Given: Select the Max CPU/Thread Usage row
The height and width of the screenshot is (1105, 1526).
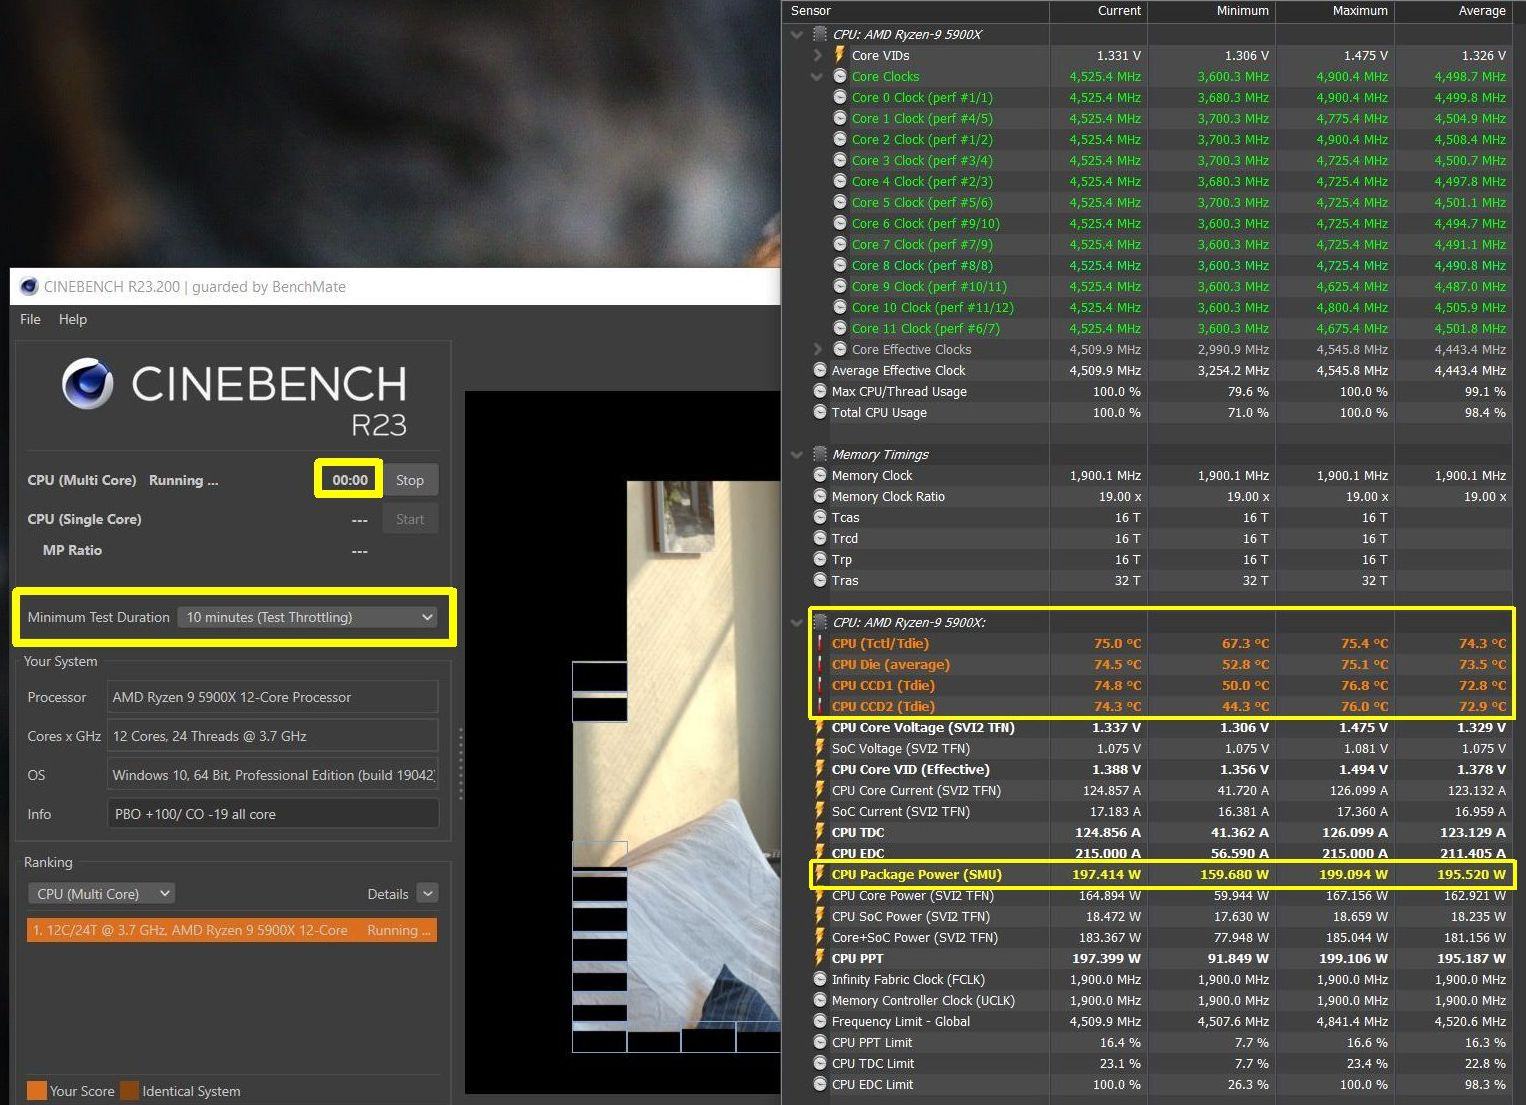Looking at the screenshot, I should tap(1161, 391).
